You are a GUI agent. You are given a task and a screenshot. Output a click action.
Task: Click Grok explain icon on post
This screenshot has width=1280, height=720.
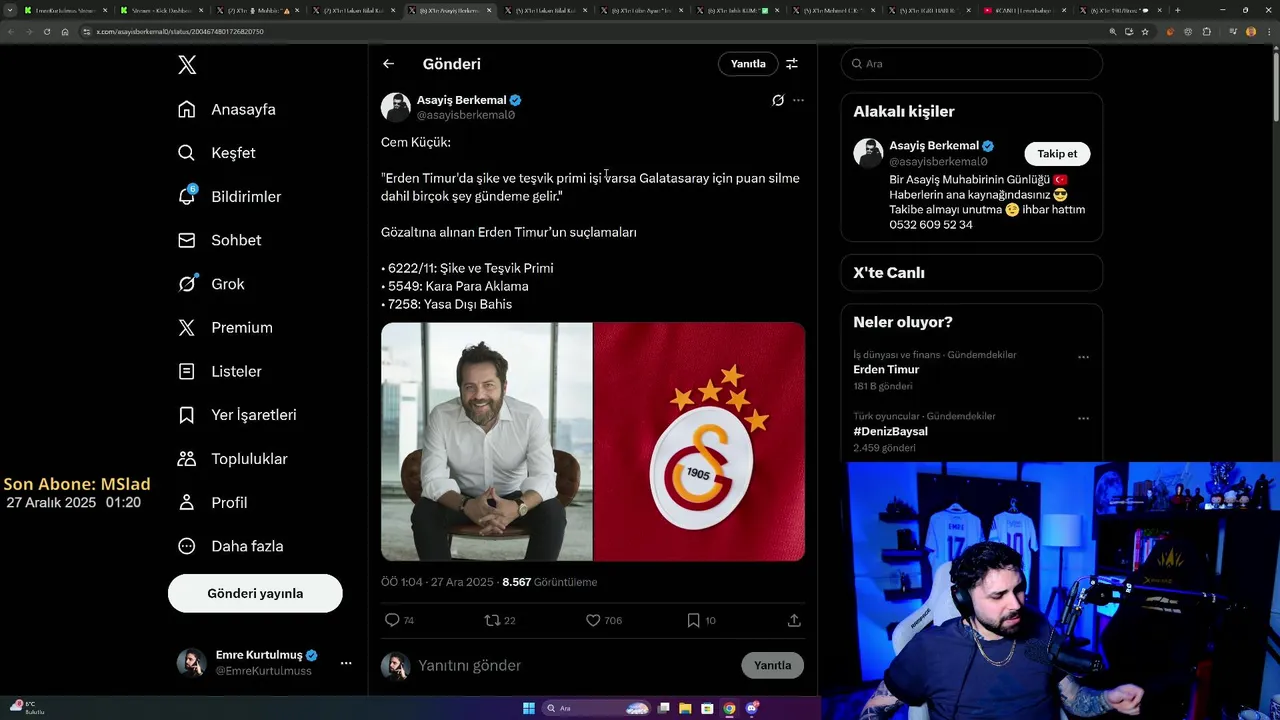pos(778,100)
